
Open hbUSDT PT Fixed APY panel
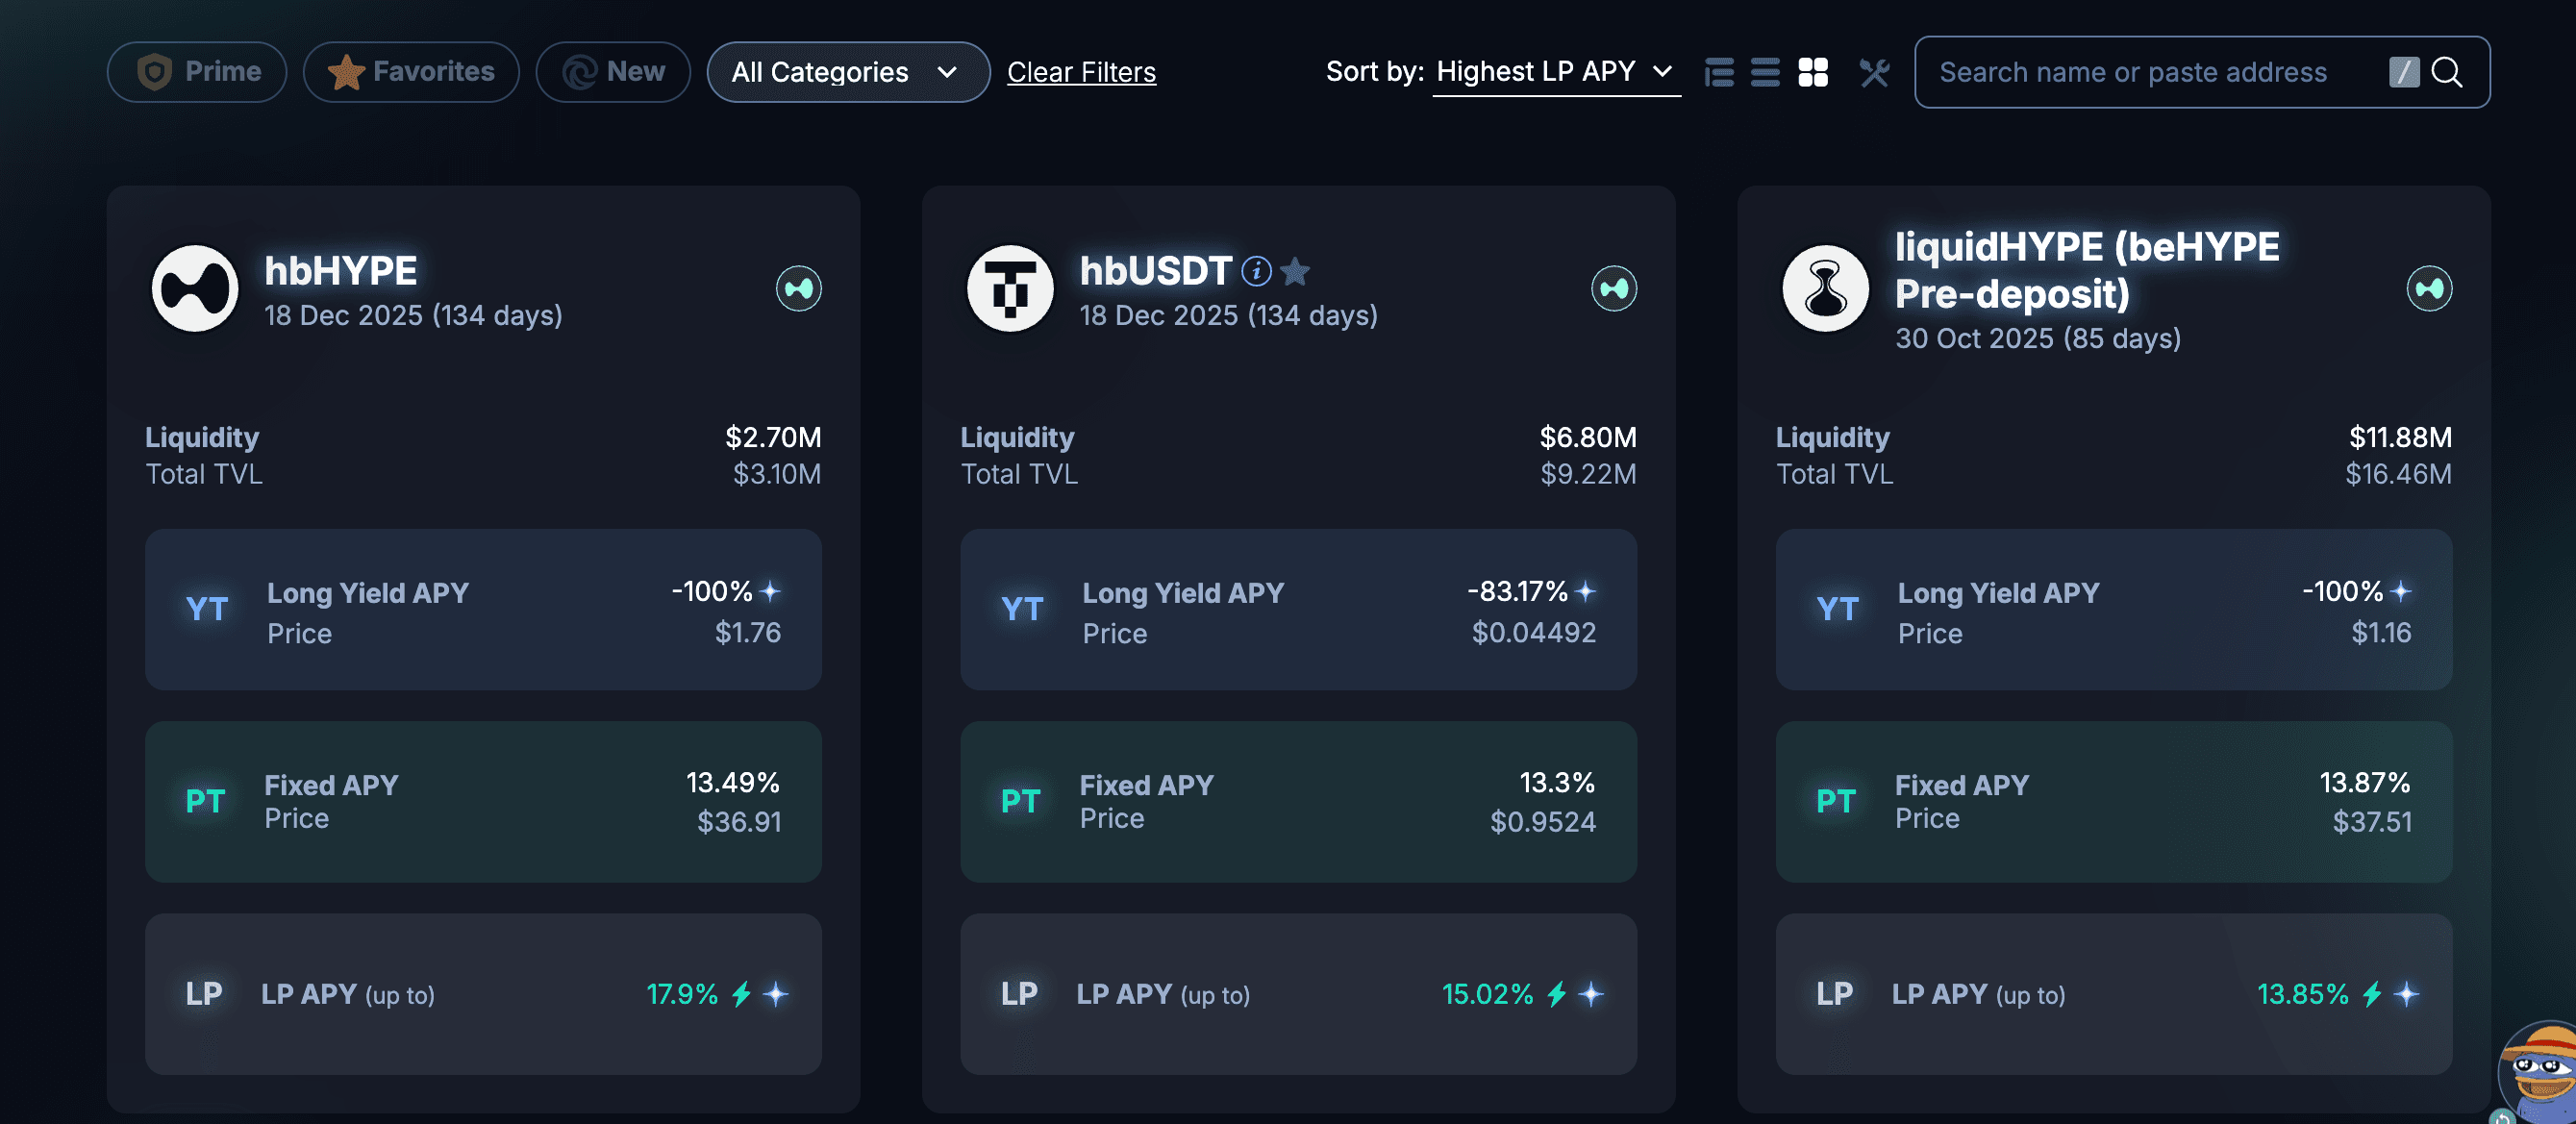click(x=1298, y=802)
